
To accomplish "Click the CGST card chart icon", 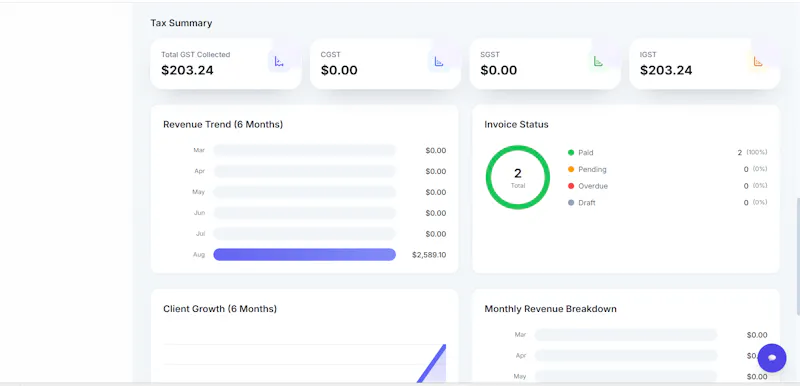I will (x=439, y=62).
